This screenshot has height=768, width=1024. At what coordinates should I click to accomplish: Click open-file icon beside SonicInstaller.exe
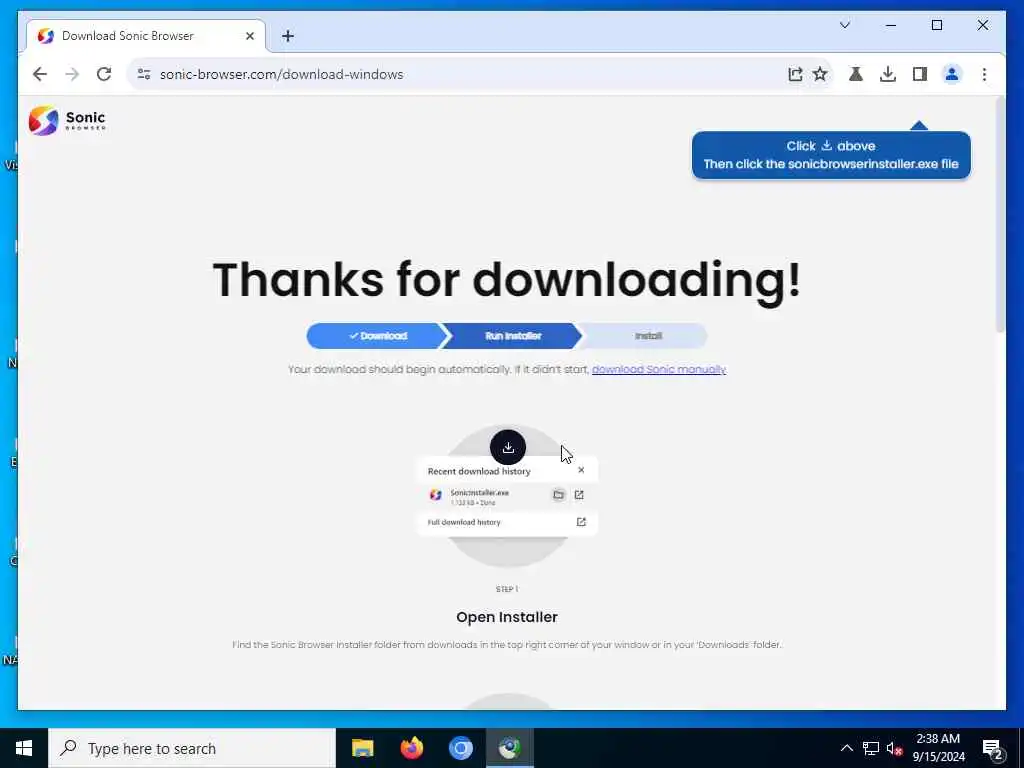[x=579, y=495]
